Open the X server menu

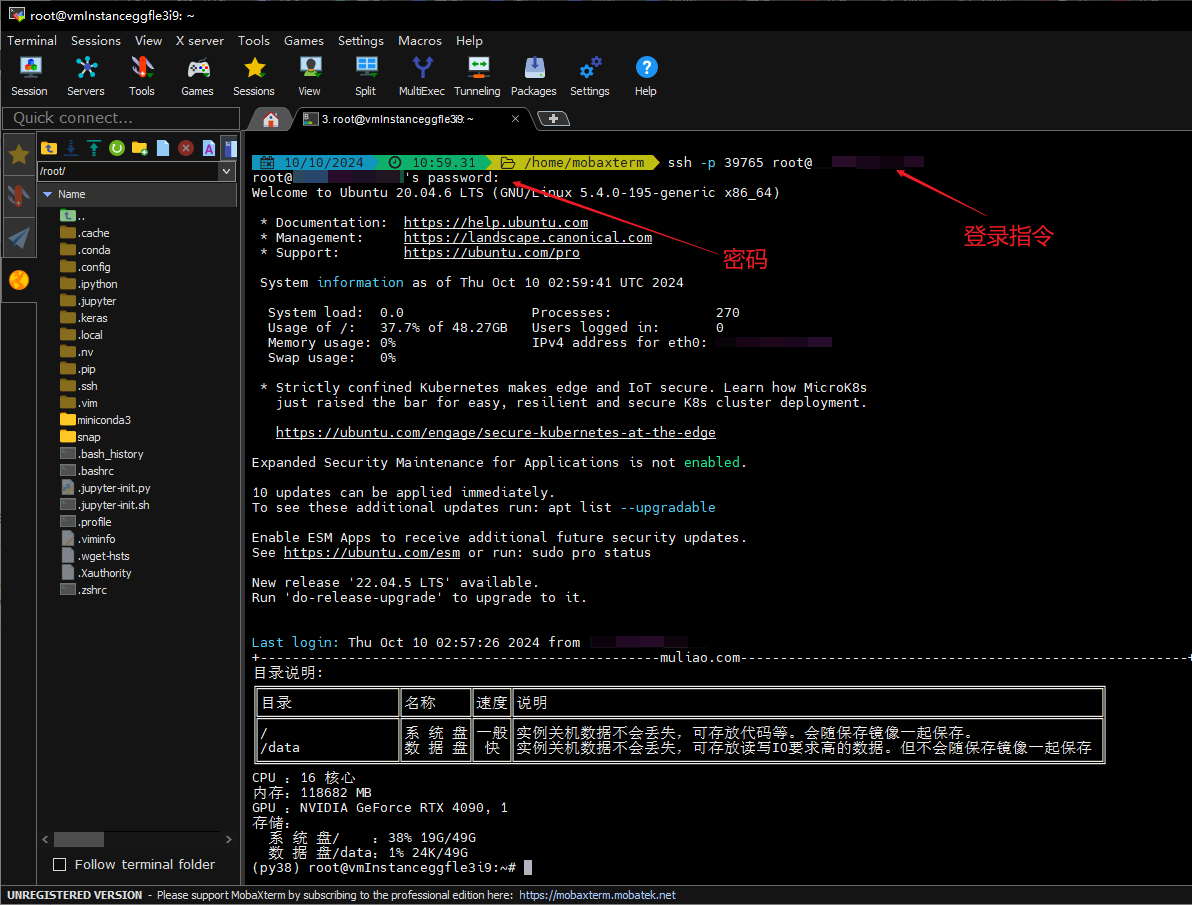coord(200,41)
